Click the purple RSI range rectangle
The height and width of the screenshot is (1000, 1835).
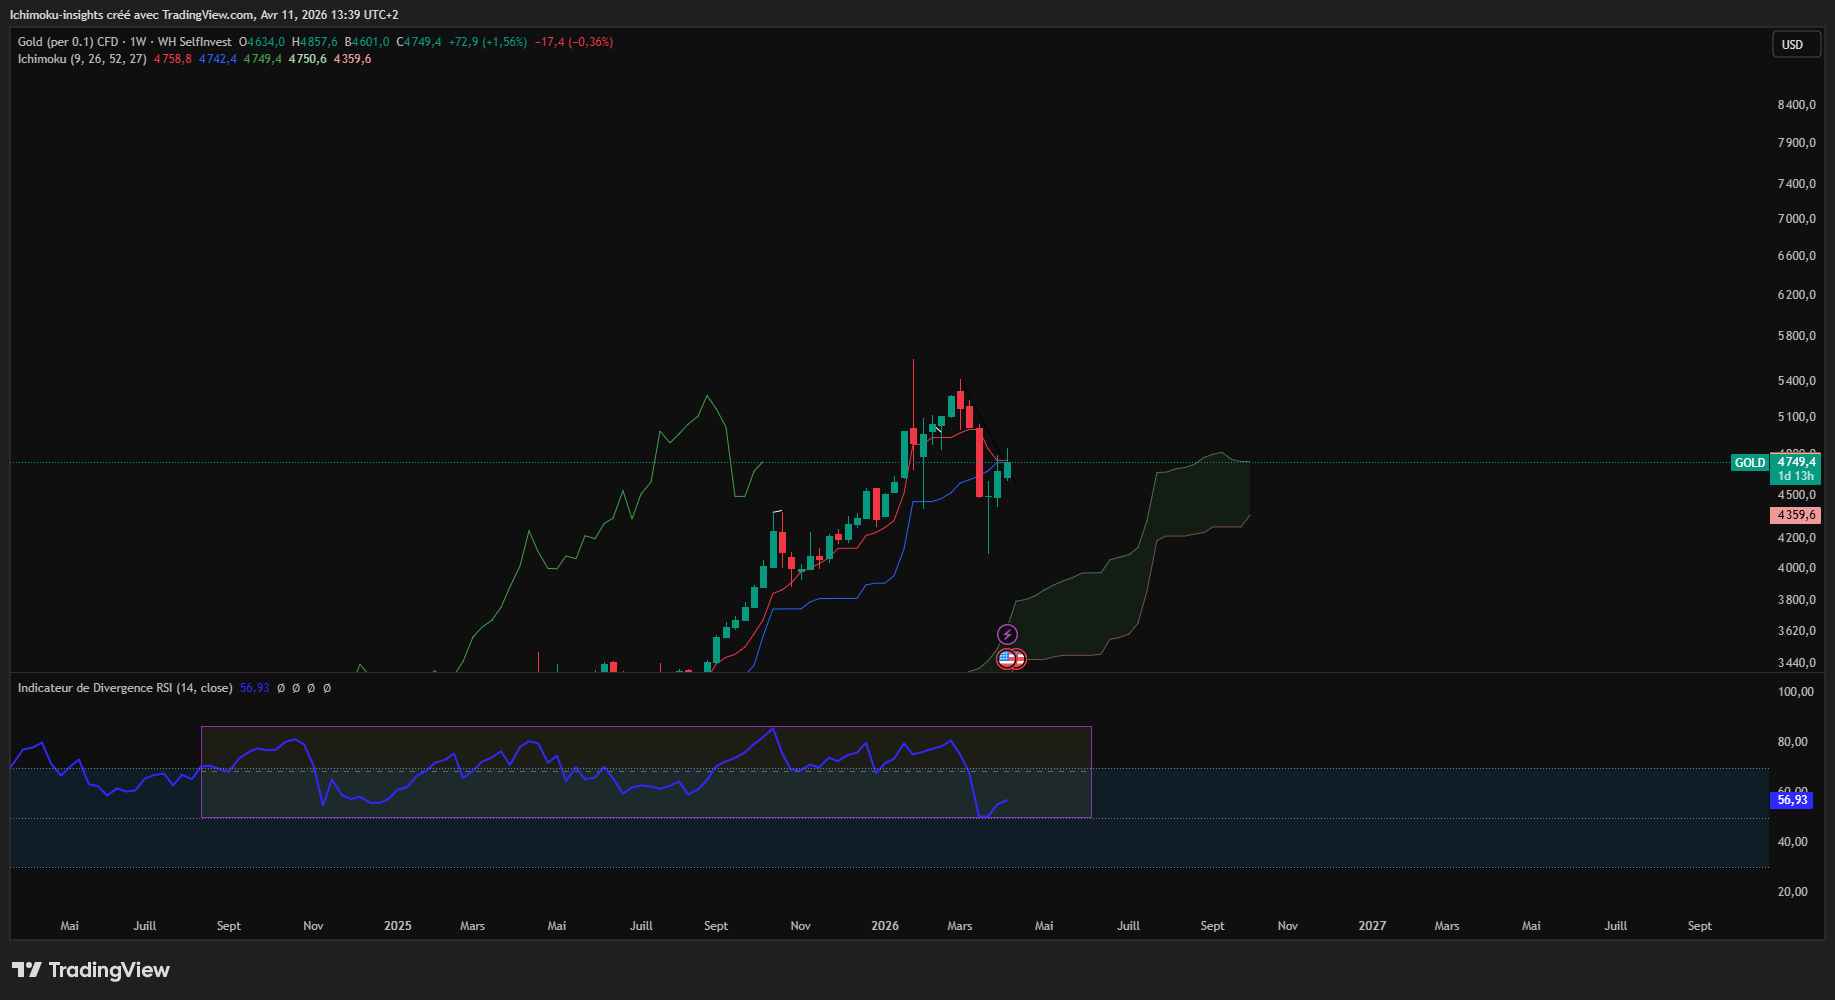(x=645, y=727)
